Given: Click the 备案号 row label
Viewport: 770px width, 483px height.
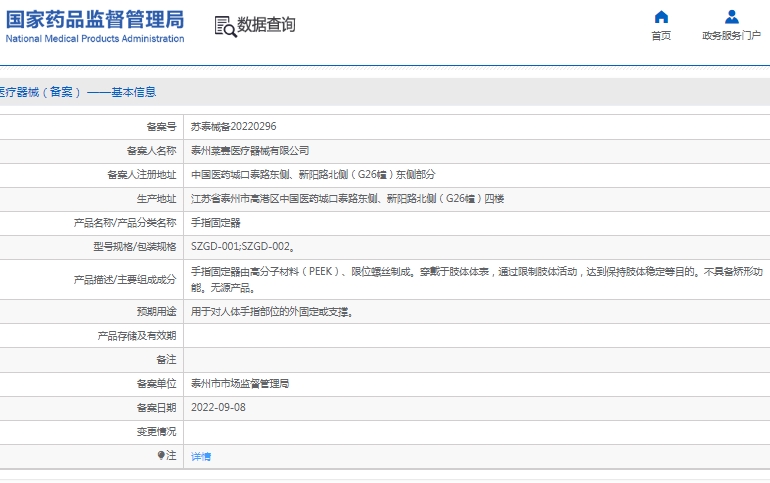Looking at the screenshot, I should 162,127.
